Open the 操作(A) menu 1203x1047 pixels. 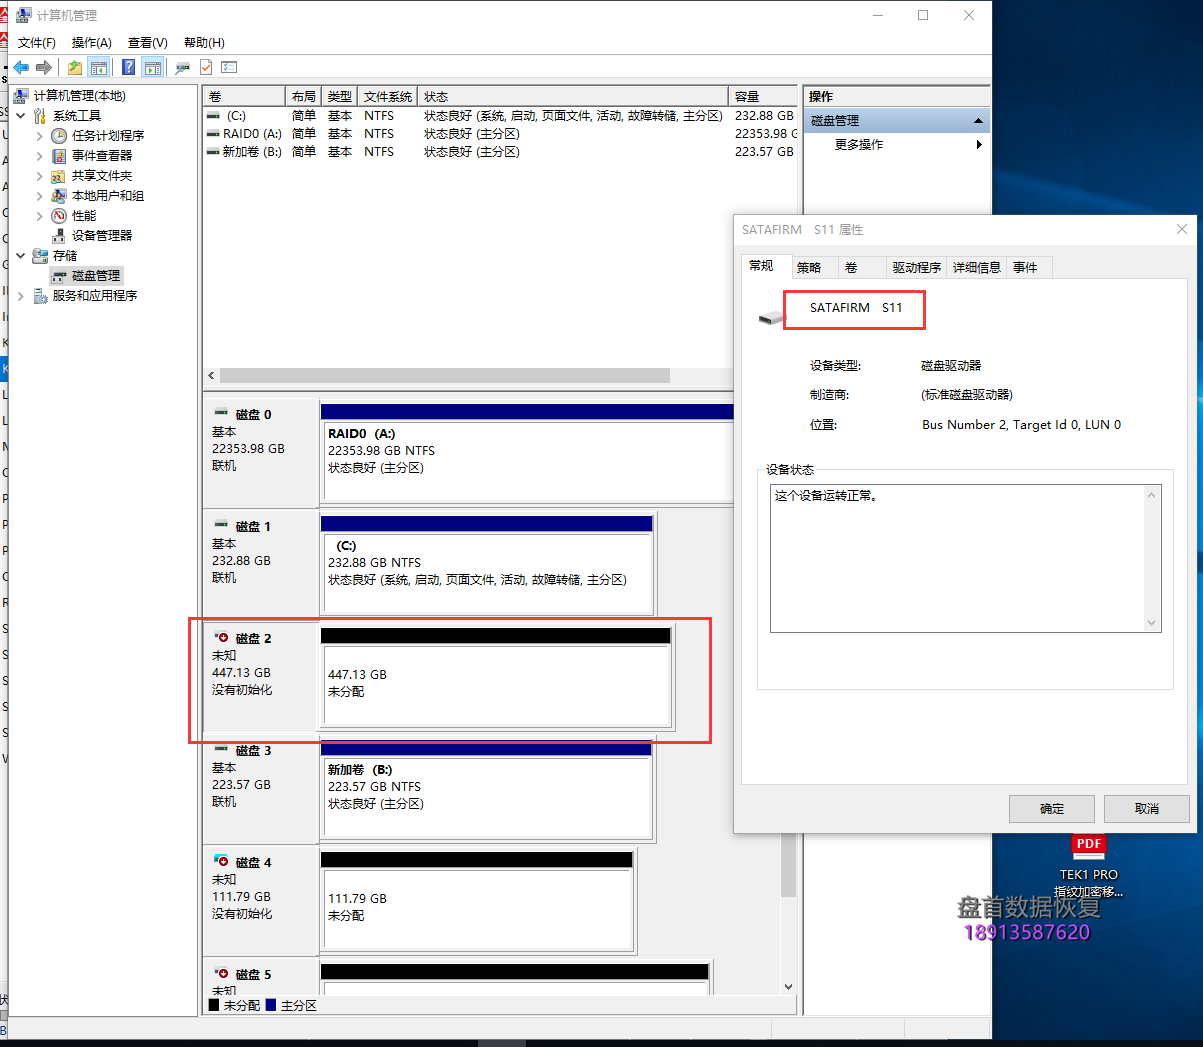click(91, 43)
